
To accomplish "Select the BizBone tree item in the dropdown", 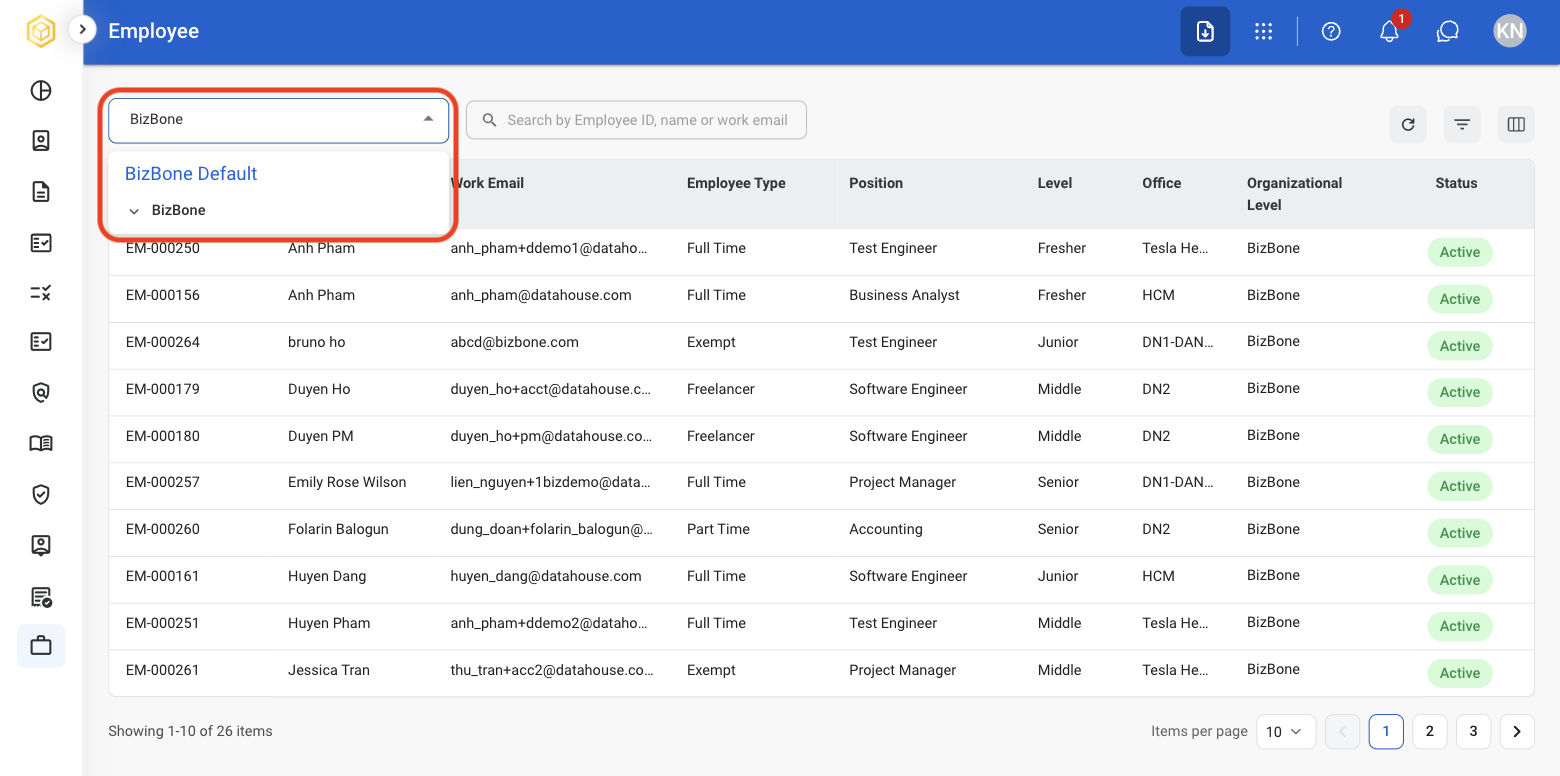I will pos(179,210).
